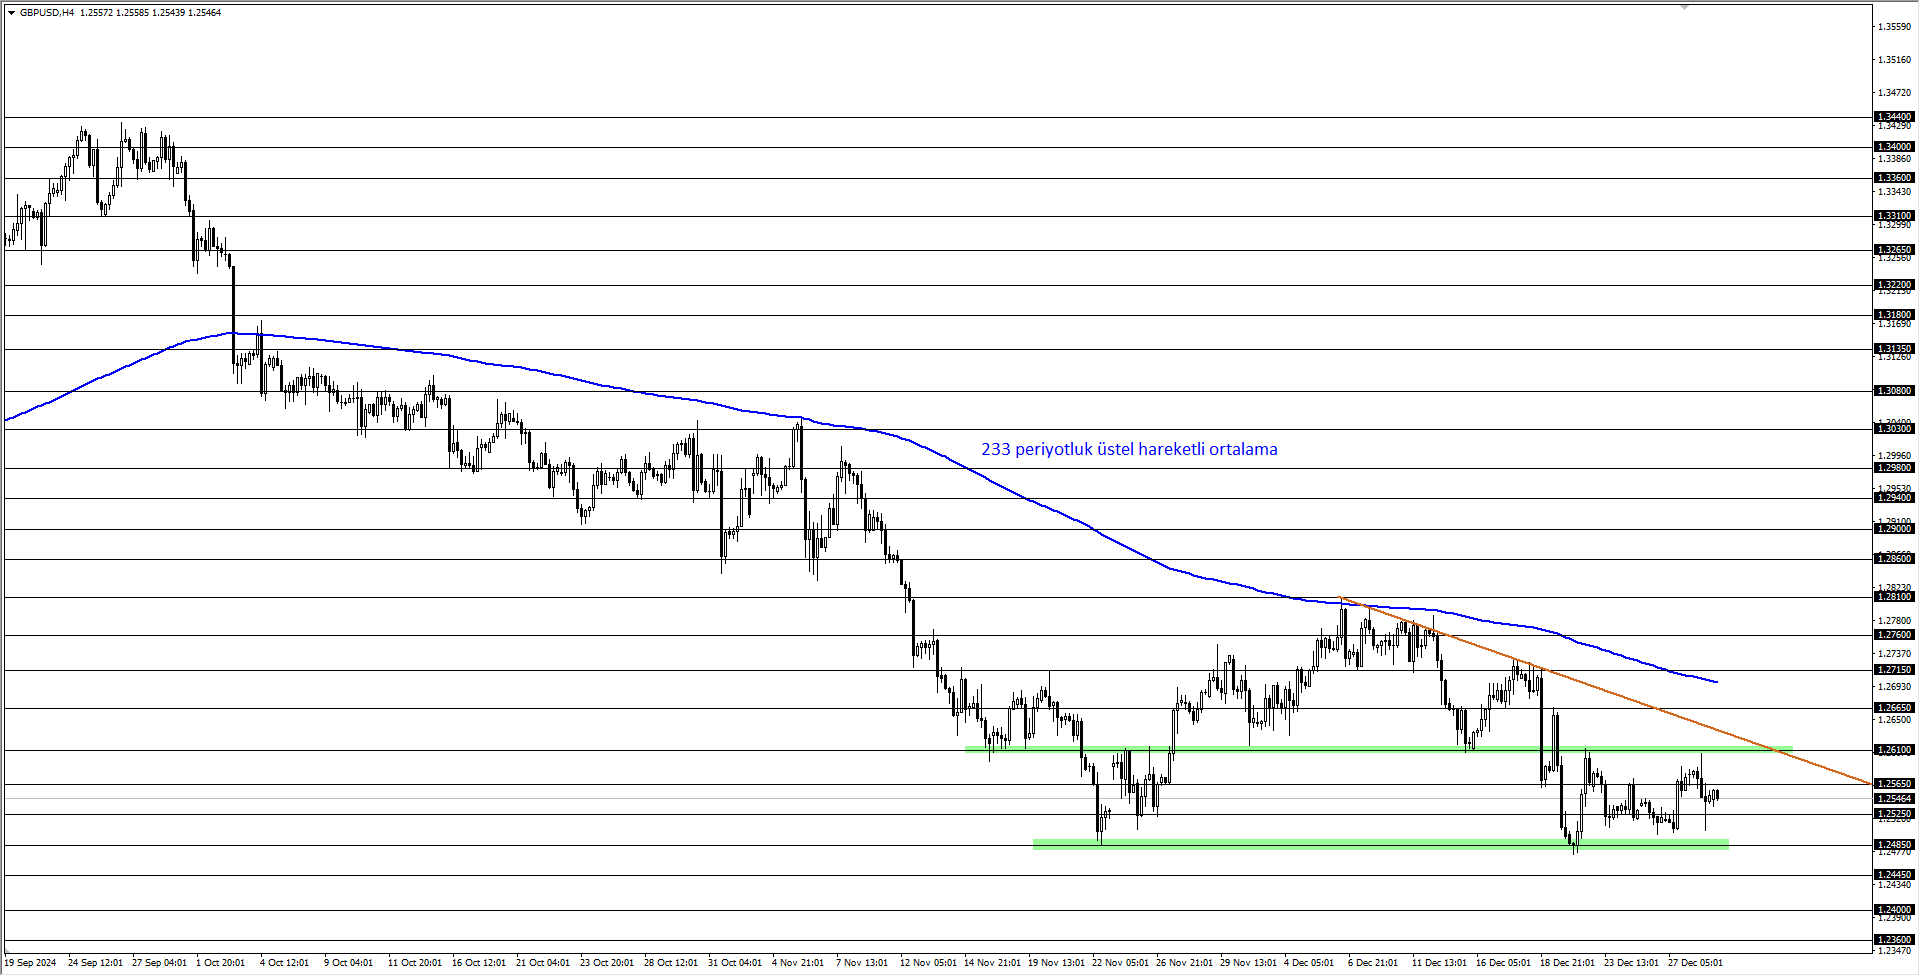Click the 1.24450 horizontal line price label
The height and width of the screenshot is (976, 1920).
[x=1894, y=875]
